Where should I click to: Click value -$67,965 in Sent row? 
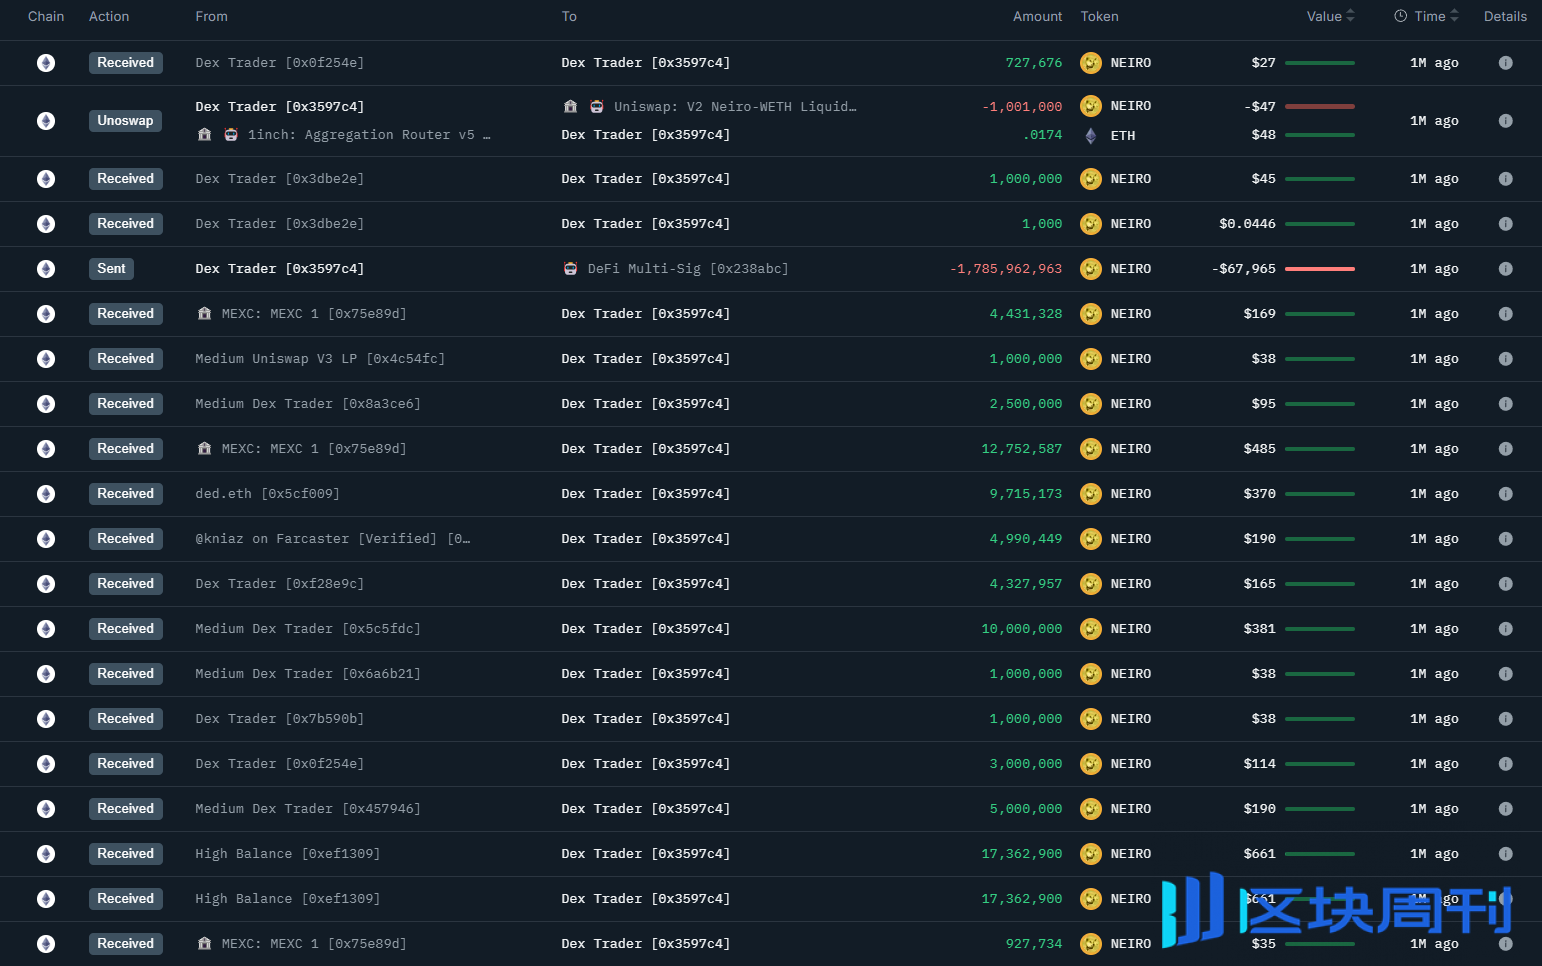(1243, 269)
